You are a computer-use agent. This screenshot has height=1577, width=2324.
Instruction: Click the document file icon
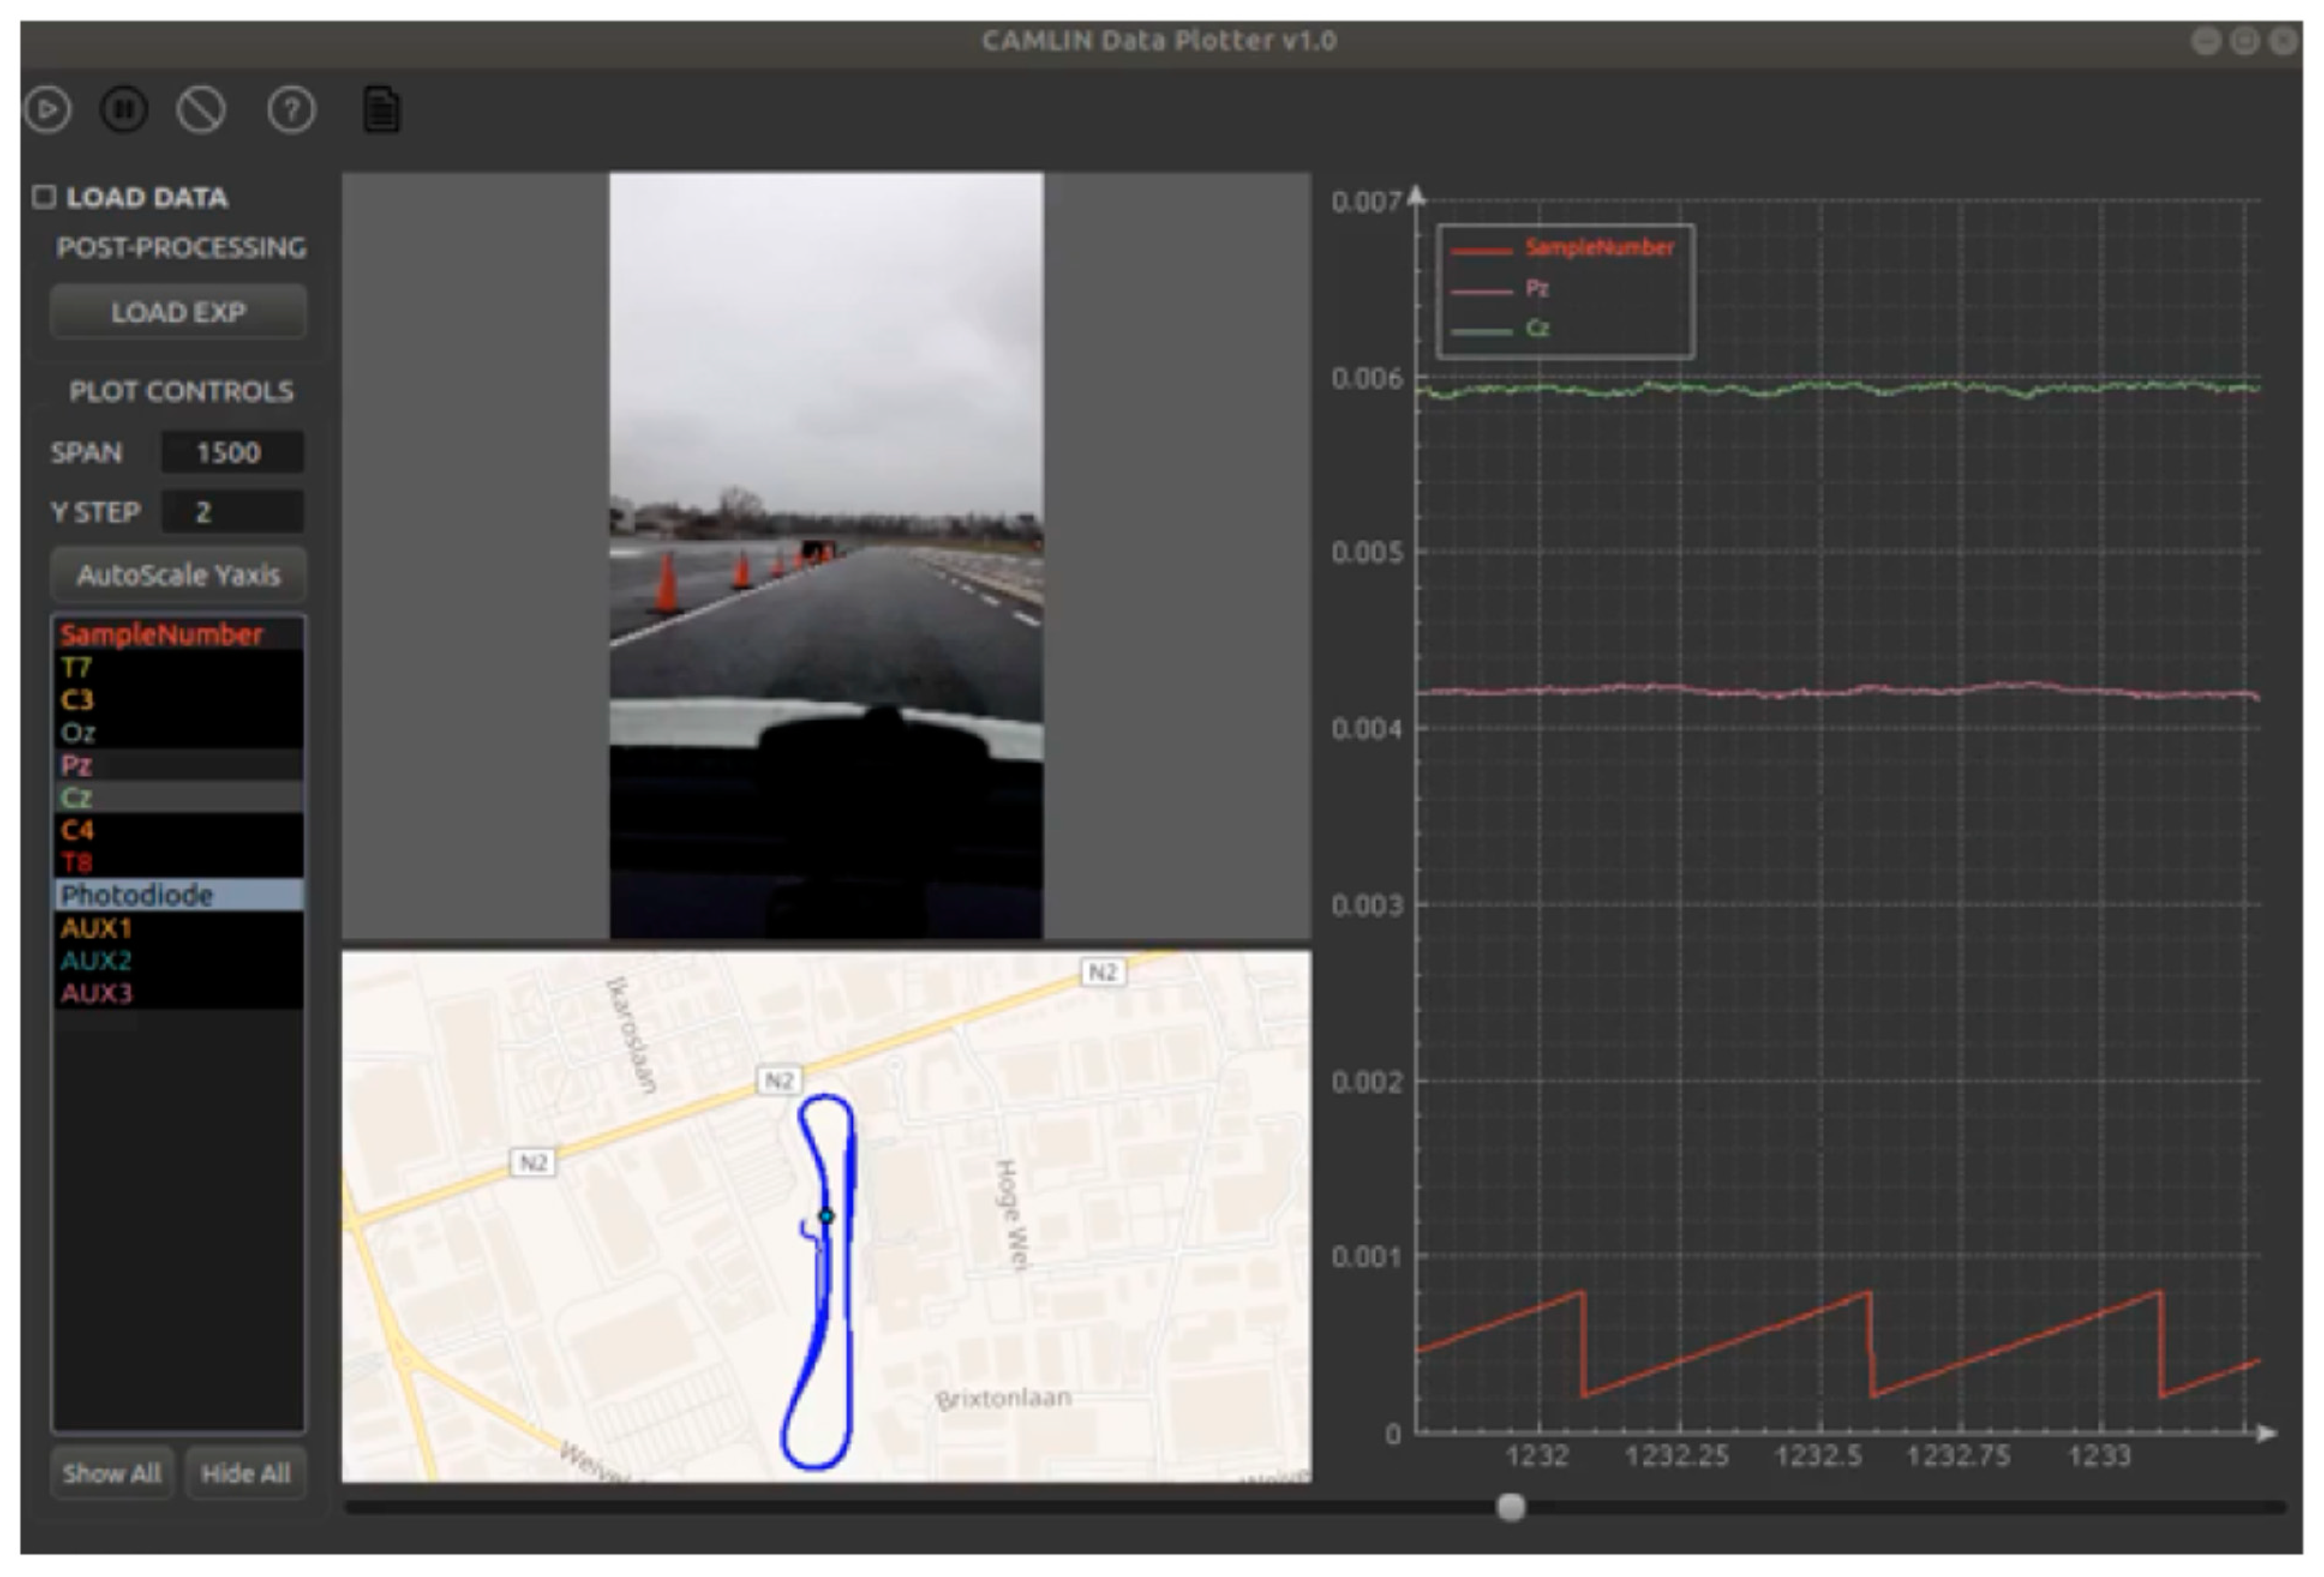coord(381,110)
